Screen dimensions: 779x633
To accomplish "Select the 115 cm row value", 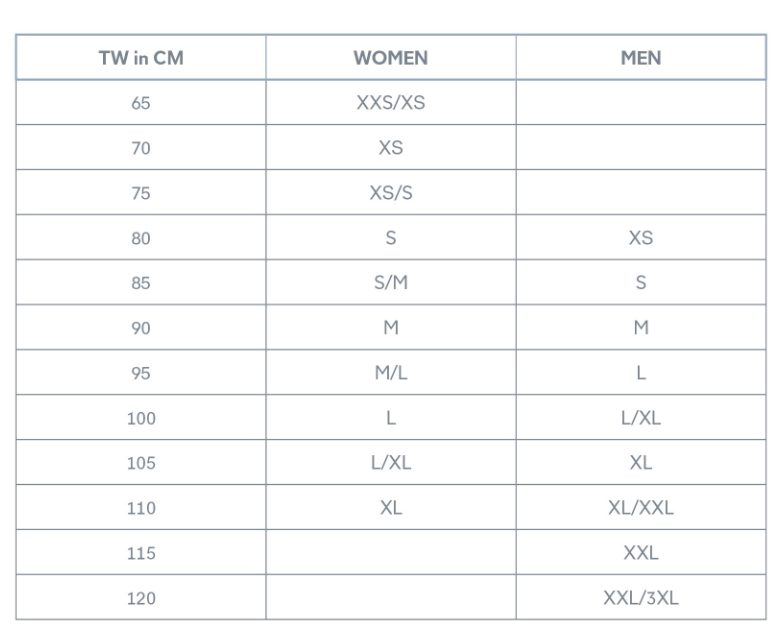I will (x=141, y=553).
